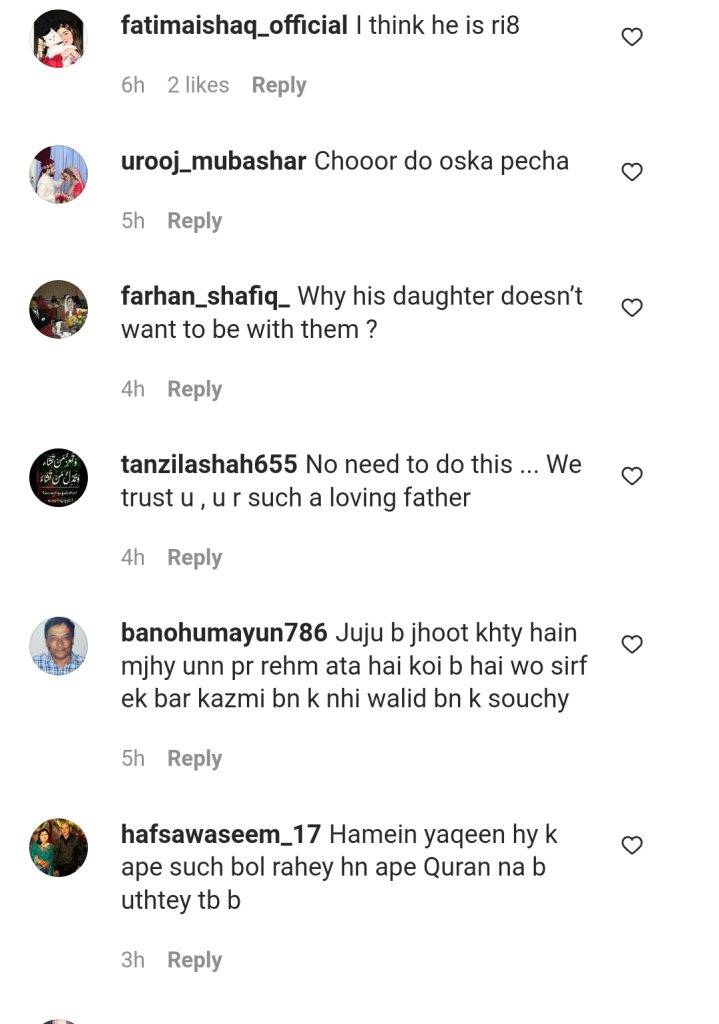Like fatimaishaq_official's comment with heart icon

pyautogui.click(x=631, y=37)
